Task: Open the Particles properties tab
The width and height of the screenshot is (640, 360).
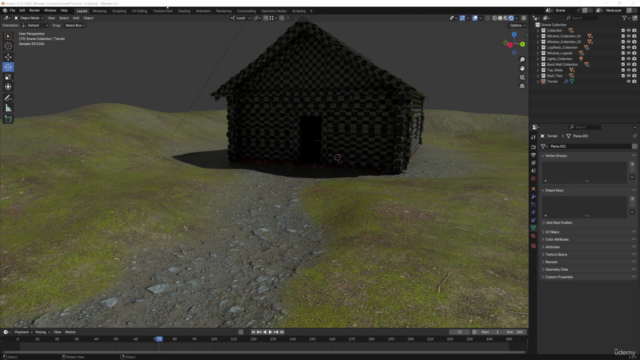Action: click(x=533, y=204)
